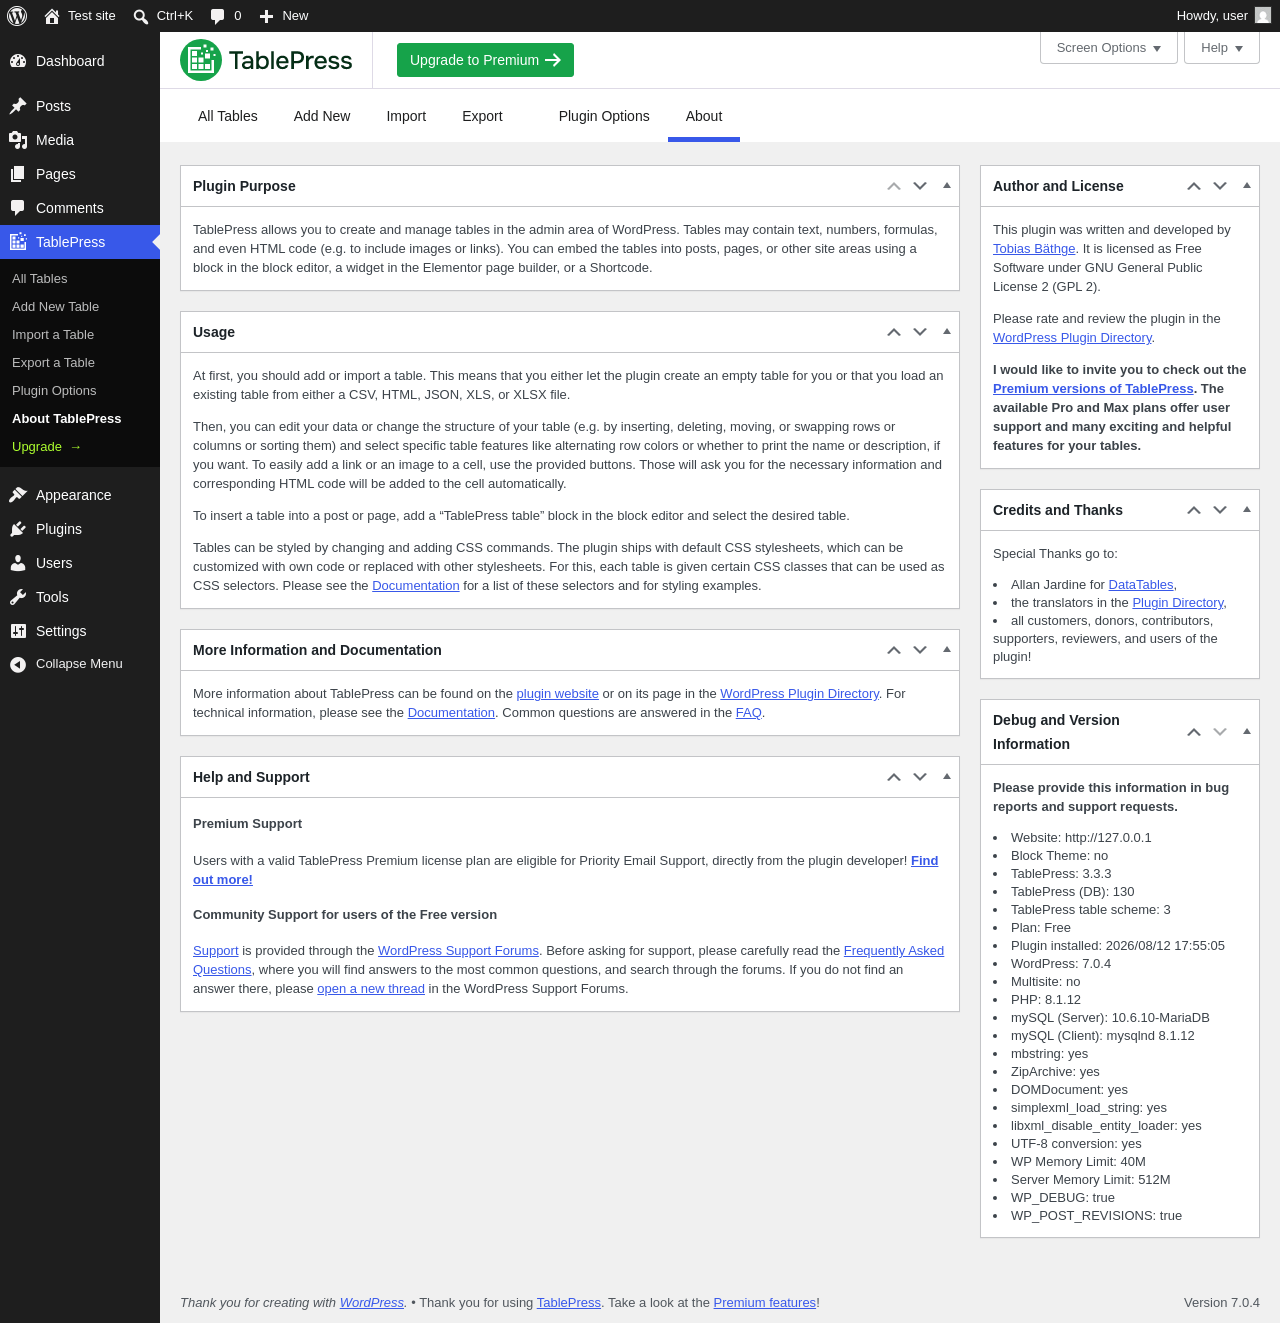Click the Dashboard gauge icon
The image size is (1280, 1323).
(x=18, y=61)
